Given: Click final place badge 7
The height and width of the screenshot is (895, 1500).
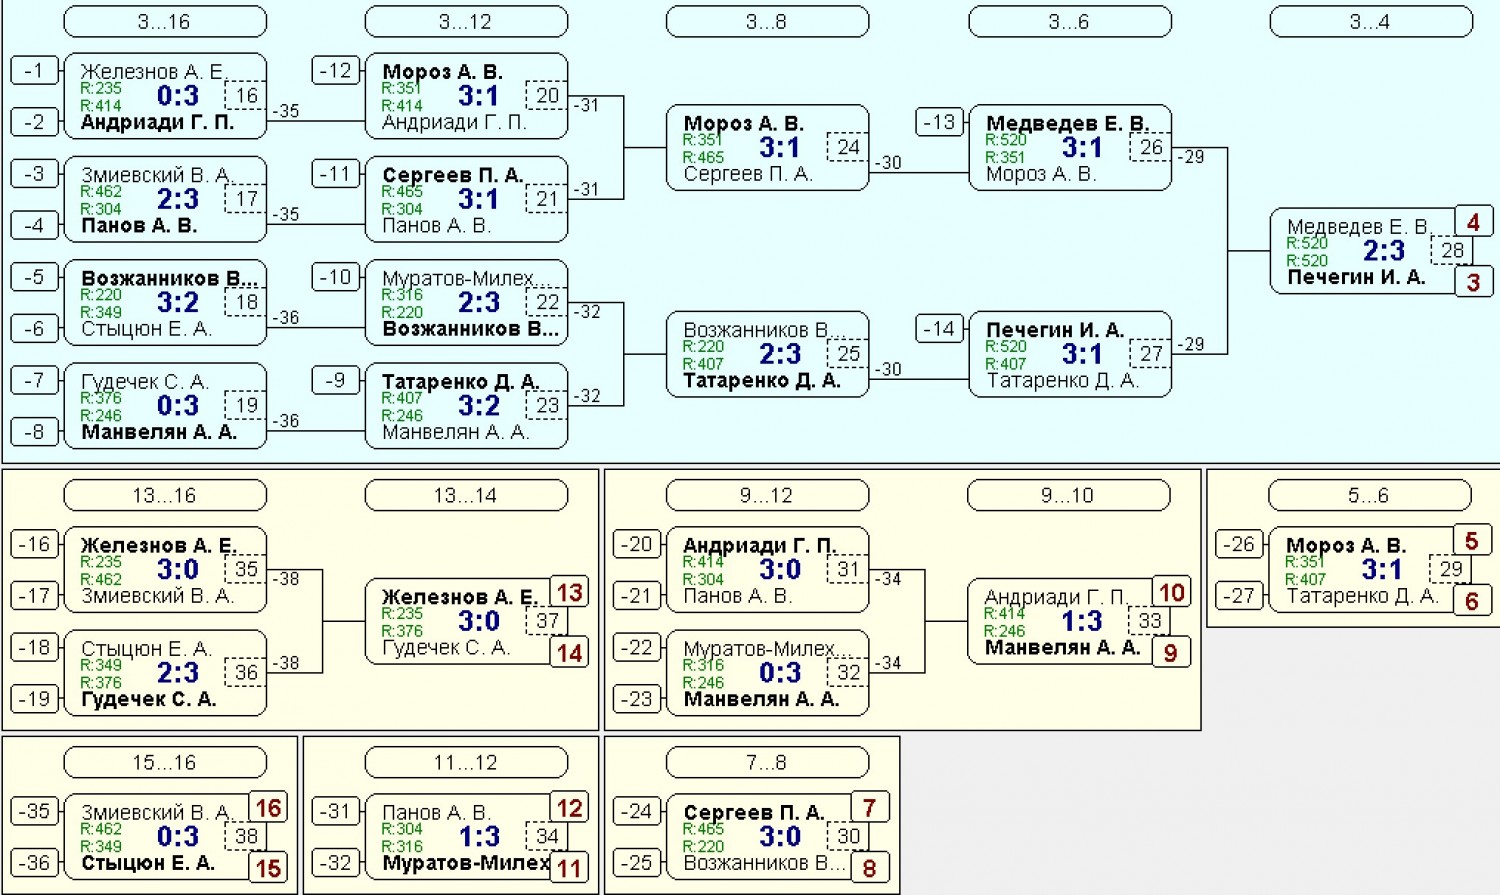Looking at the screenshot, I should click(869, 807).
